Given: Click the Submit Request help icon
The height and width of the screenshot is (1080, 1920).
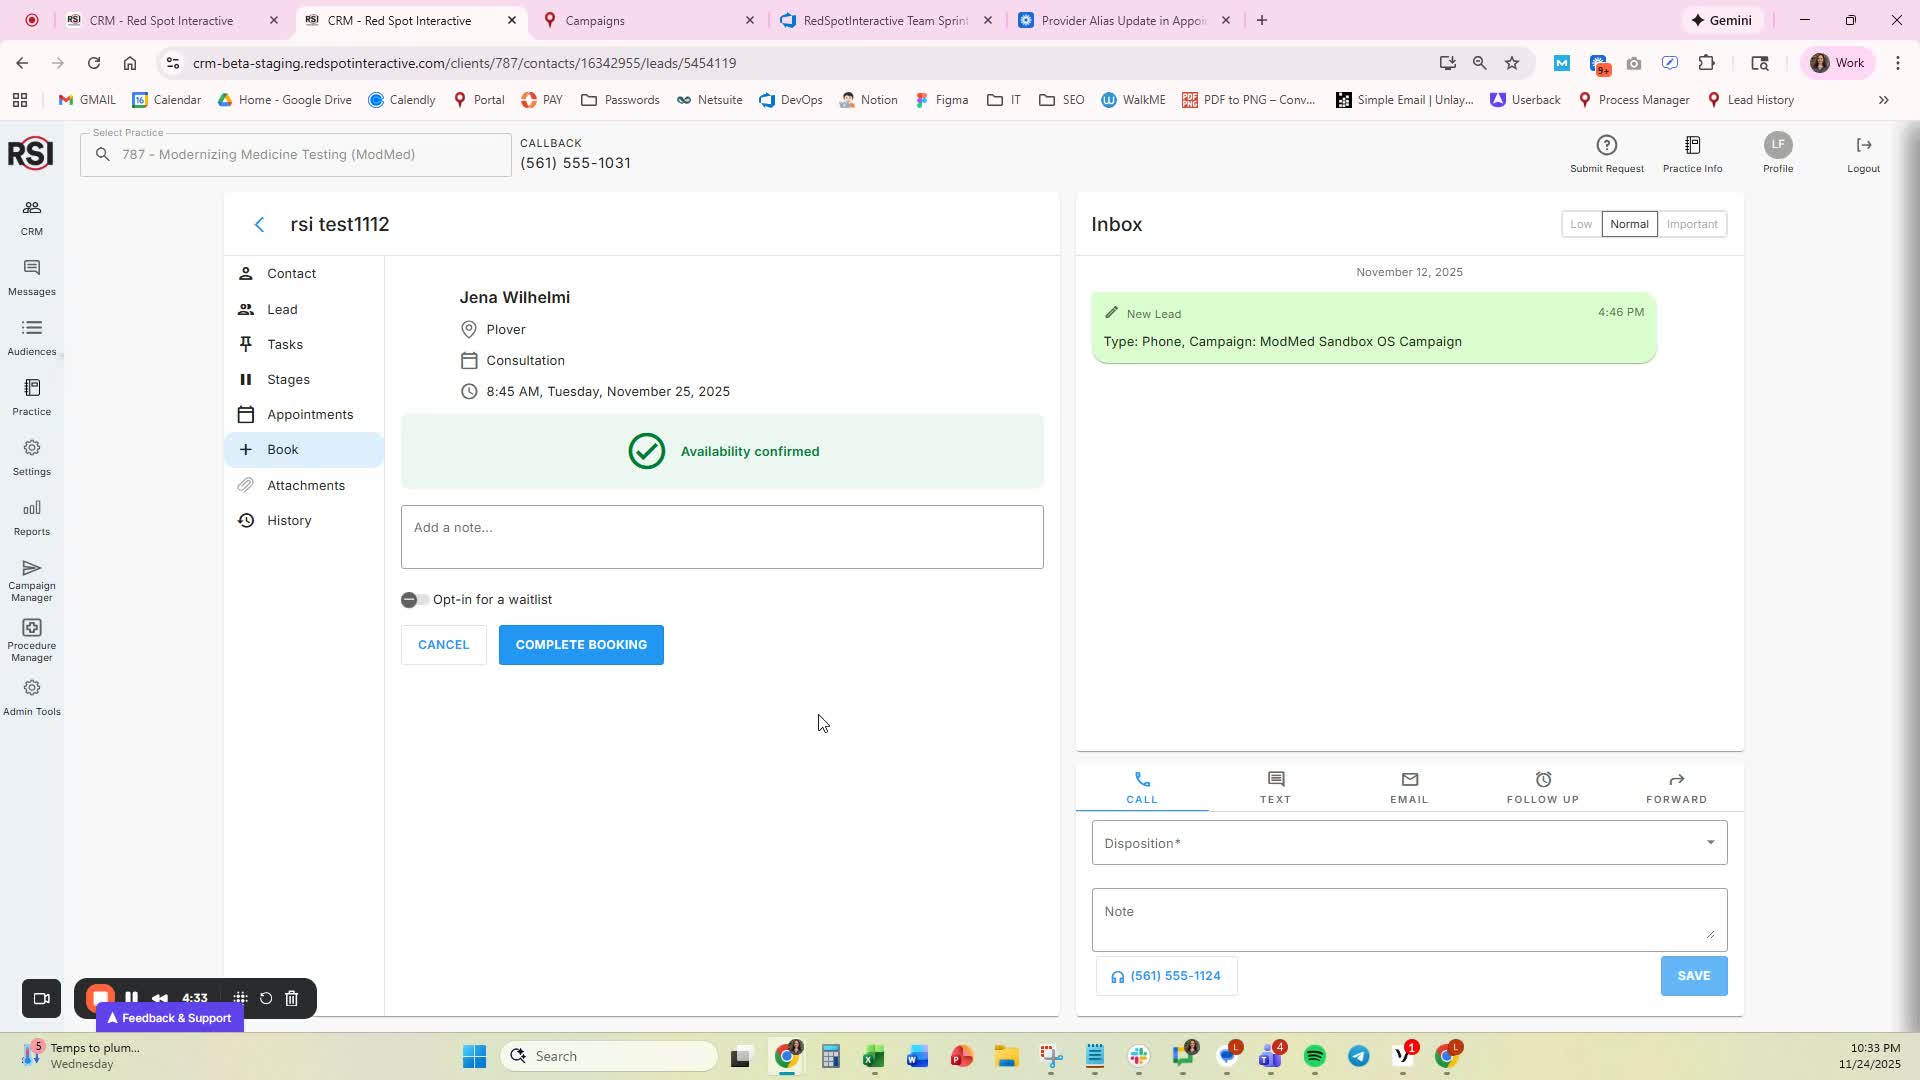Looking at the screenshot, I should click(x=1606, y=146).
